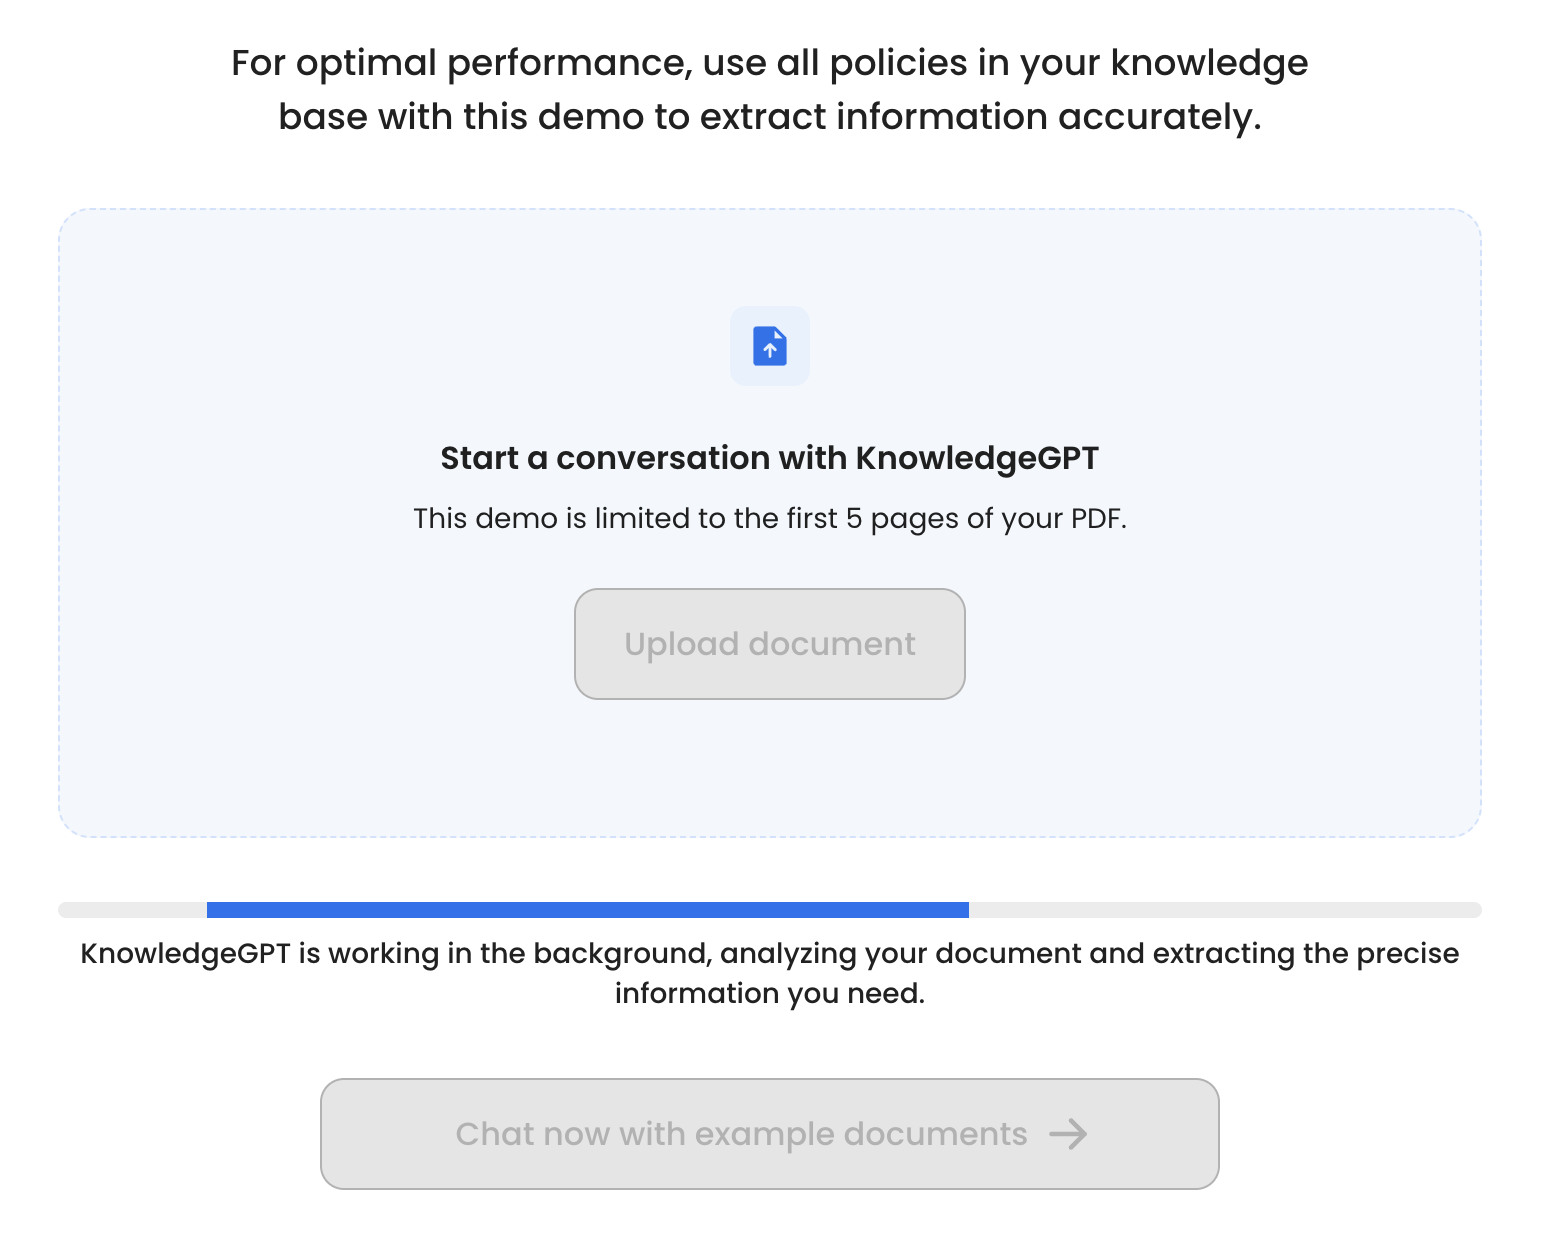Viewport: 1546px width, 1237px height.
Task: Click the Start a conversation with KnowledgeGPT heading
Action: [x=769, y=458]
